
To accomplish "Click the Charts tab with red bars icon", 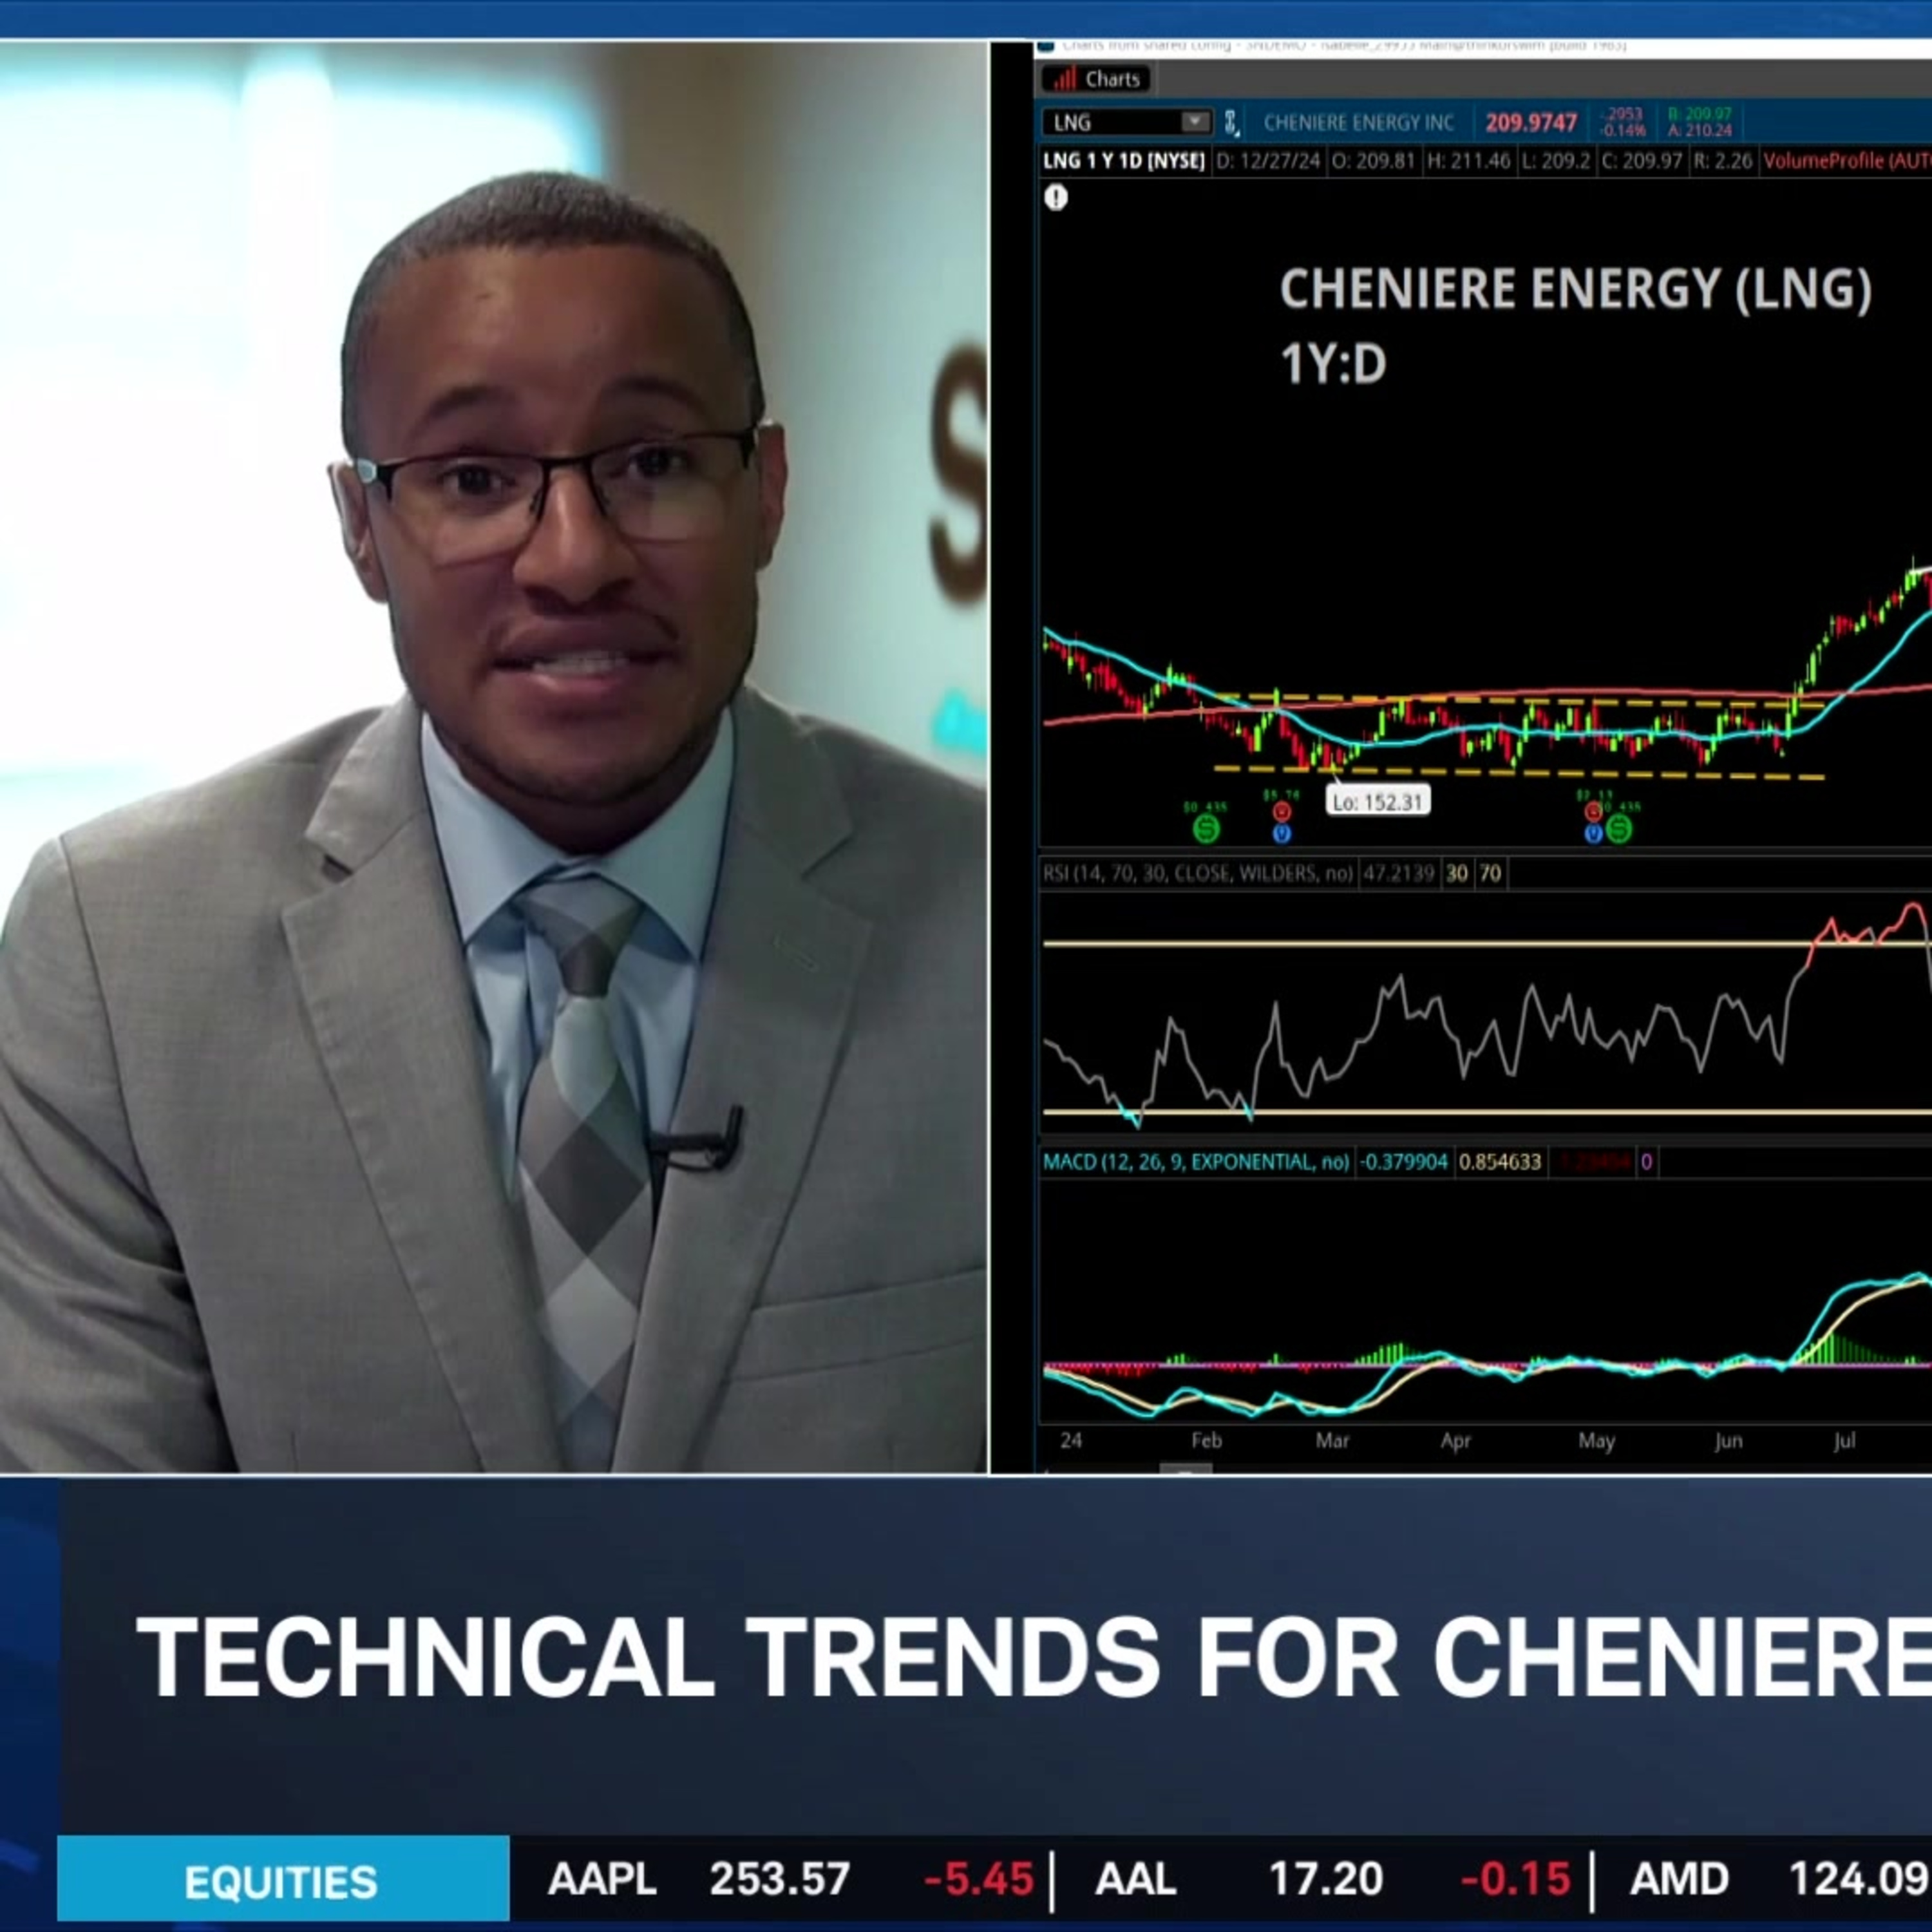I will (1098, 79).
